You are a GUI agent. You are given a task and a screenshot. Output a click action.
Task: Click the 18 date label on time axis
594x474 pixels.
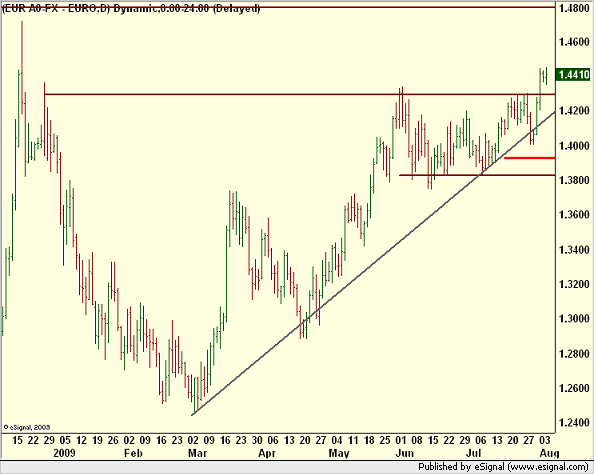[369, 441]
